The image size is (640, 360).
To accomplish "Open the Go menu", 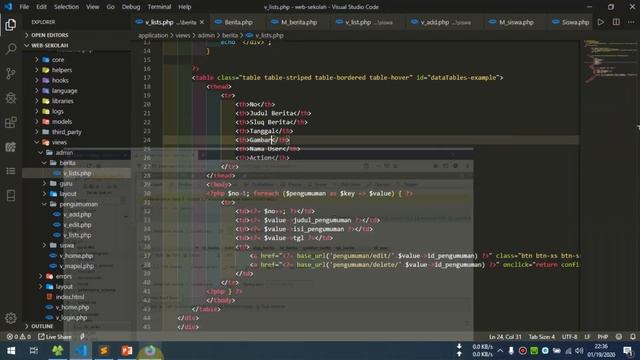I will pyautogui.click(x=110, y=7).
